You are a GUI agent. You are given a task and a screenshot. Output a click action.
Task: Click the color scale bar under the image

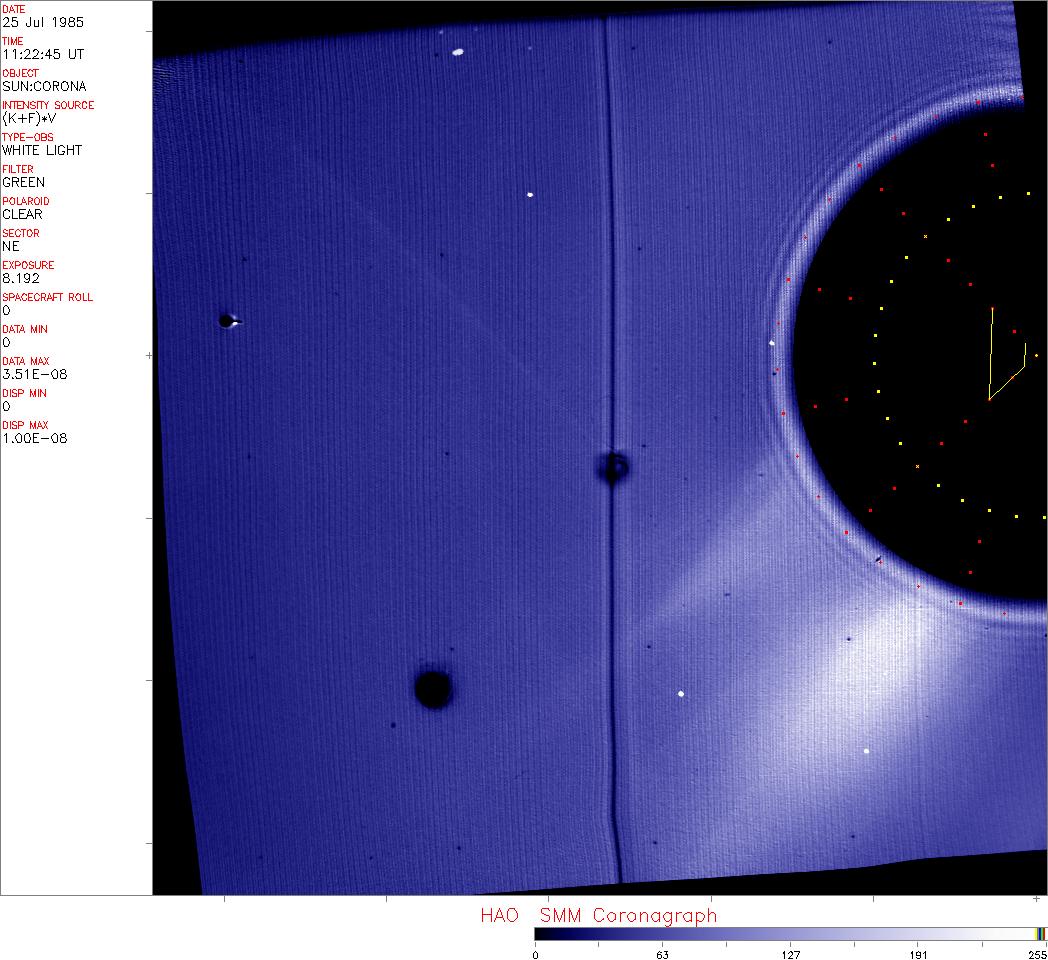point(785,933)
